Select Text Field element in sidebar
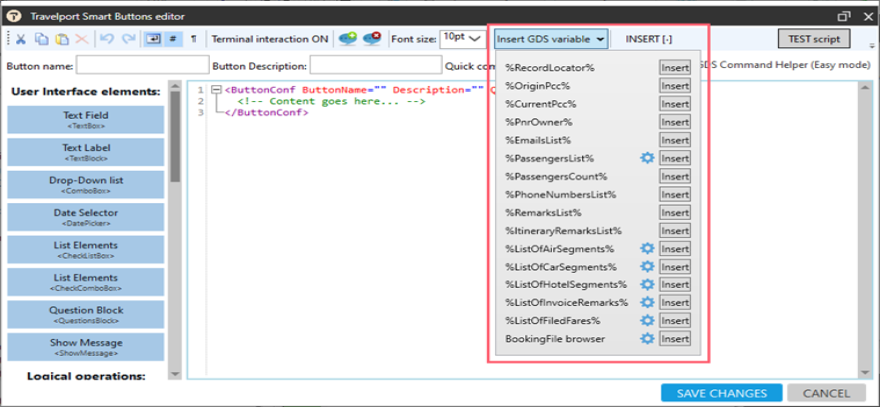The width and height of the screenshot is (880, 407). click(x=85, y=120)
